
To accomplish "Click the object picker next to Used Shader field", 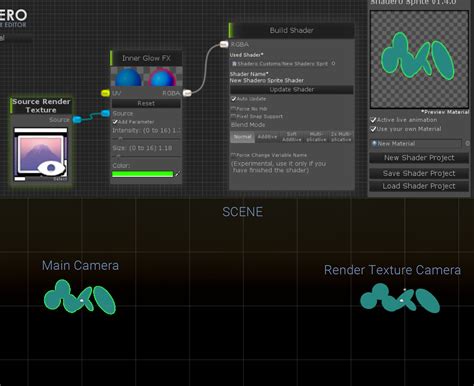I will 333,63.
